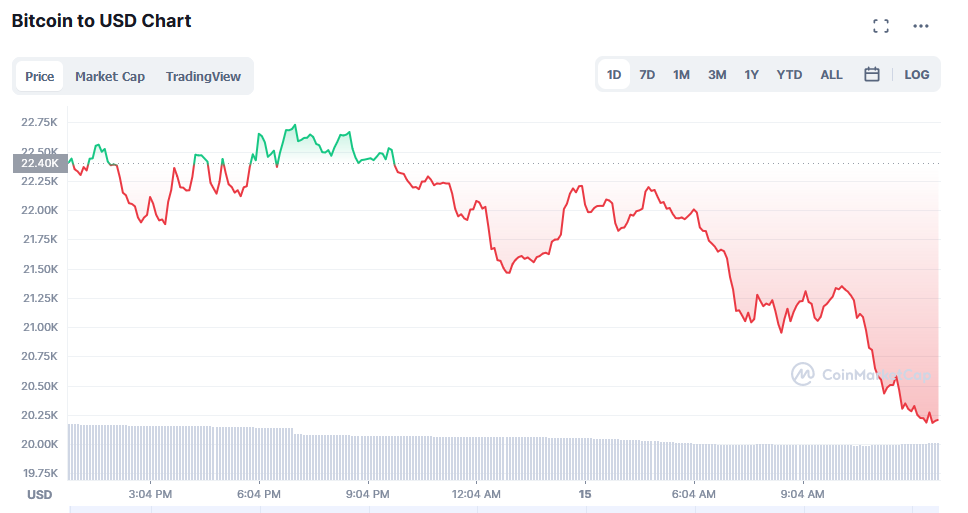Click the fullscreen expand icon
Image resolution: width=968 pixels, height=513 pixels.
pyautogui.click(x=881, y=26)
